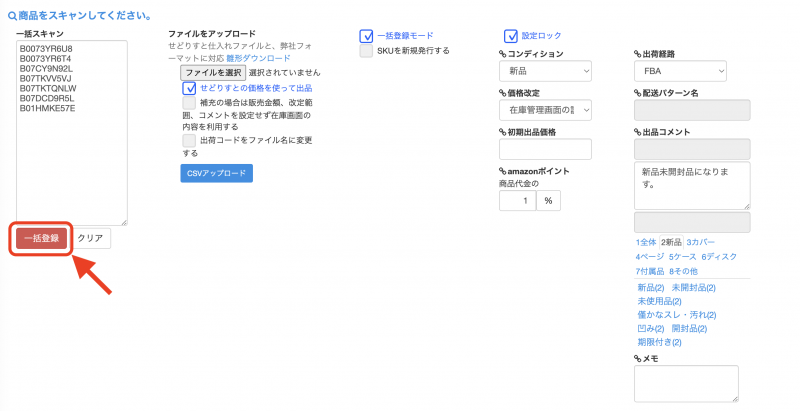Select the 3カバー comment tab
The width and height of the screenshot is (800, 411).
click(x=701, y=242)
